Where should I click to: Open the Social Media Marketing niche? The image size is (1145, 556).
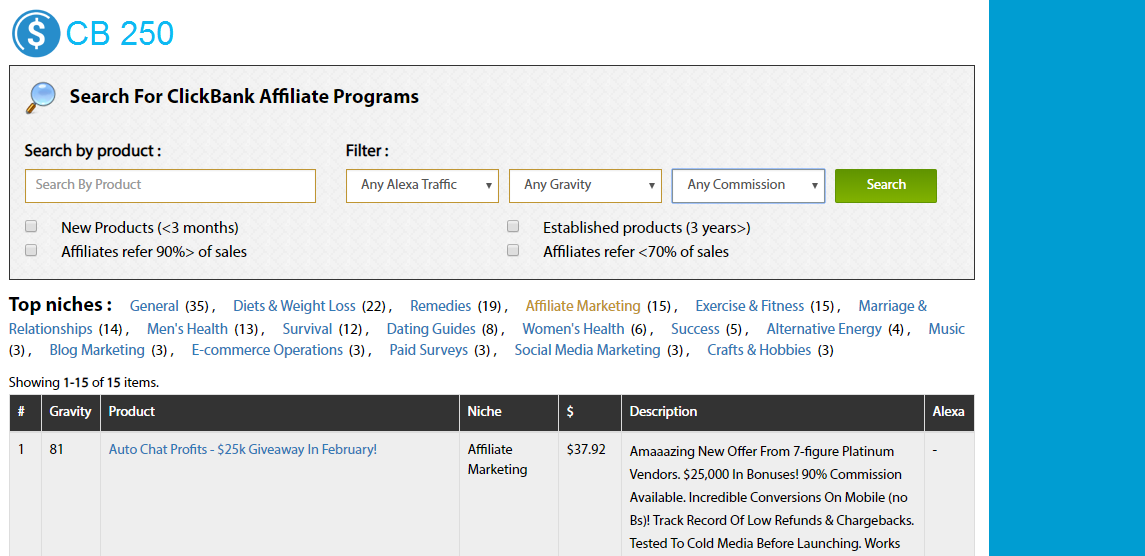[x=587, y=350]
